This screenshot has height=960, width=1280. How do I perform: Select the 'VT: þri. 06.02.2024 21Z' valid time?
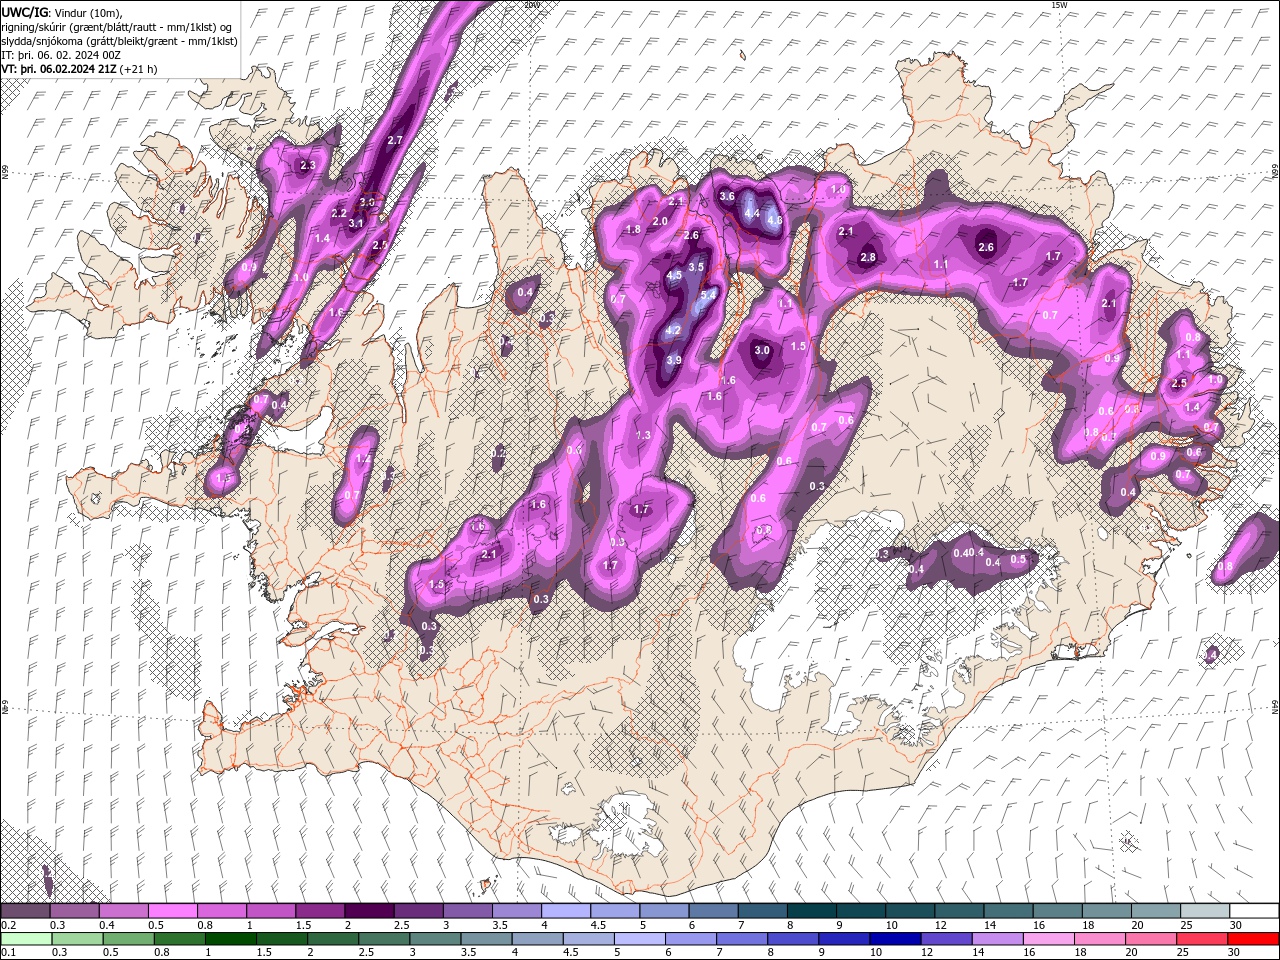coord(59,69)
